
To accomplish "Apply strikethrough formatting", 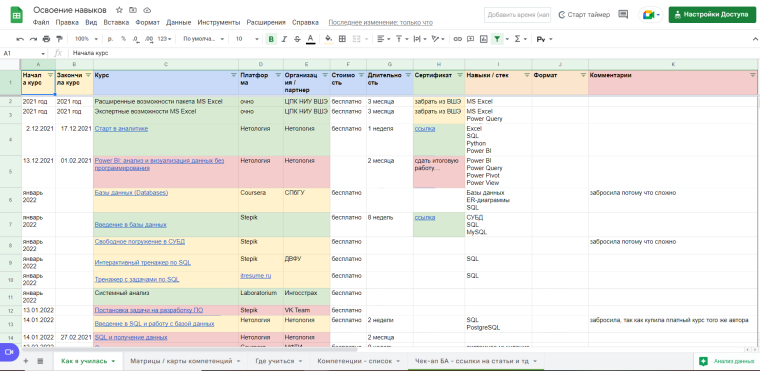I will [x=297, y=39].
